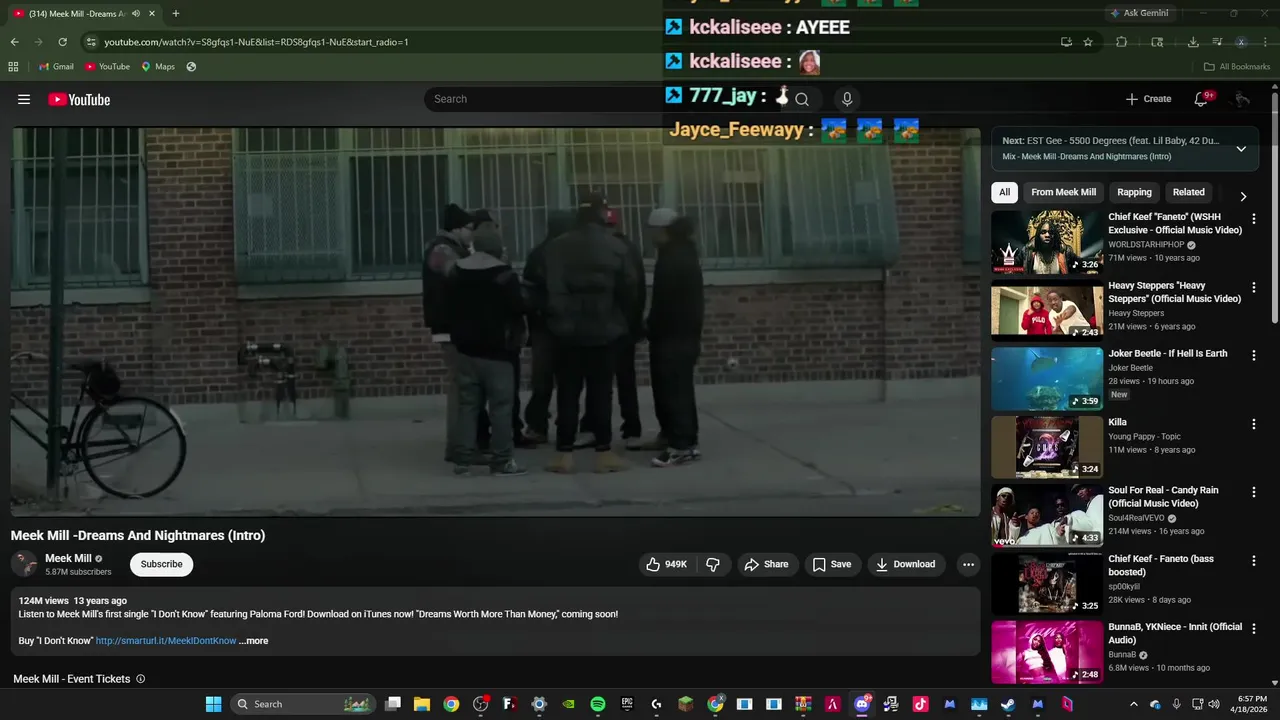Open the YouTube guide hamburger menu
Viewport: 1280px width, 720px height.
[24, 99]
